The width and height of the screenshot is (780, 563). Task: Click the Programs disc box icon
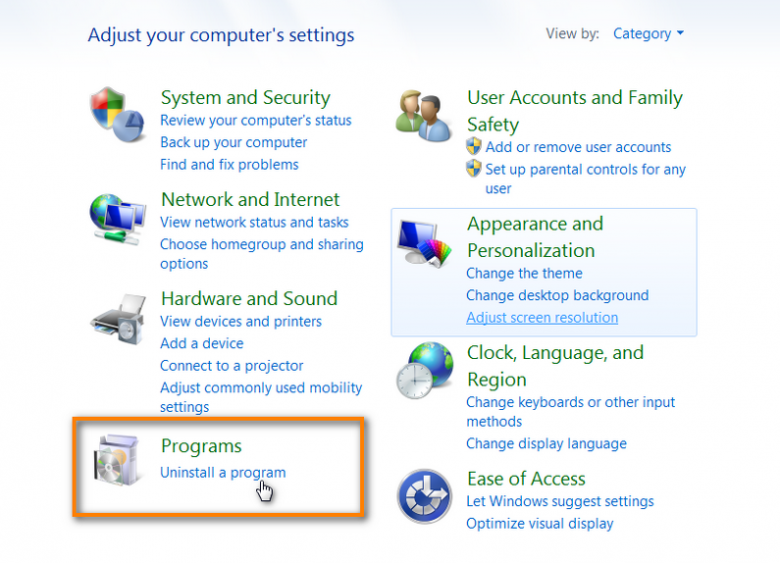coord(116,460)
